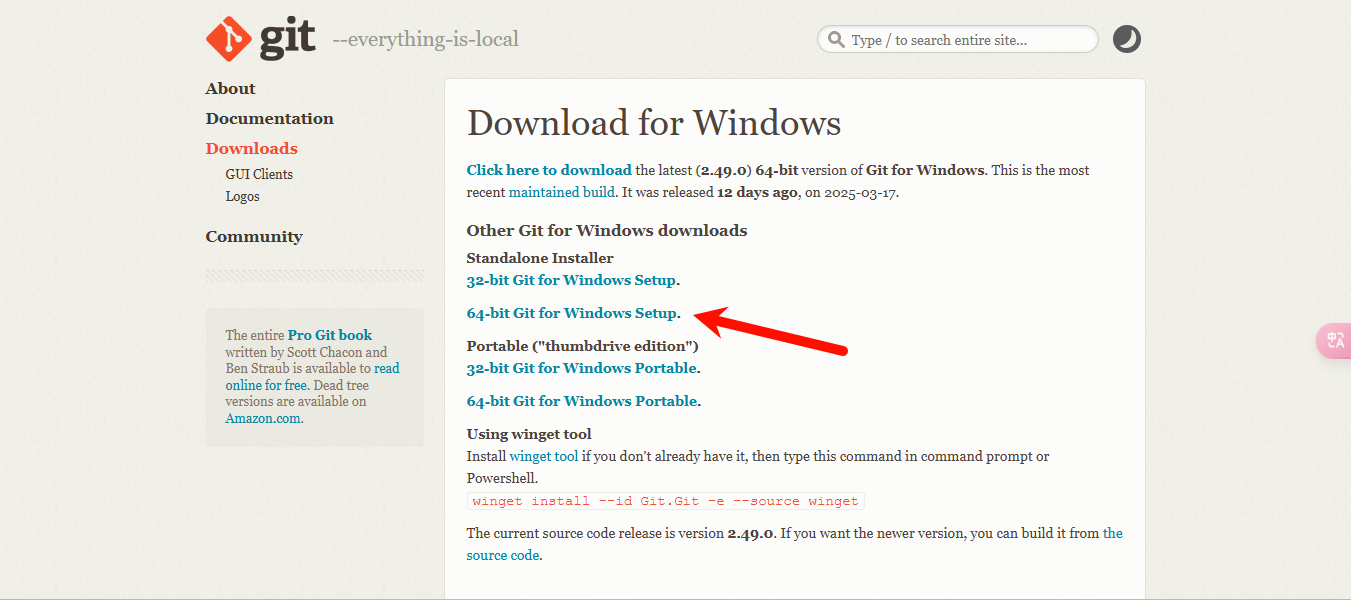Open the Pro Git book link
Screen dimensions: 1351x600
pyautogui.click(x=329, y=335)
